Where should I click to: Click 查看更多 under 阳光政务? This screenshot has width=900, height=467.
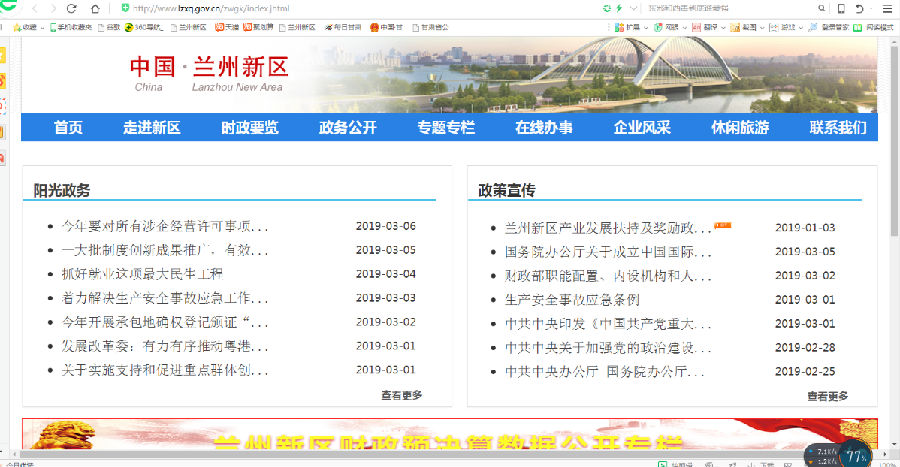[x=401, y=395]
